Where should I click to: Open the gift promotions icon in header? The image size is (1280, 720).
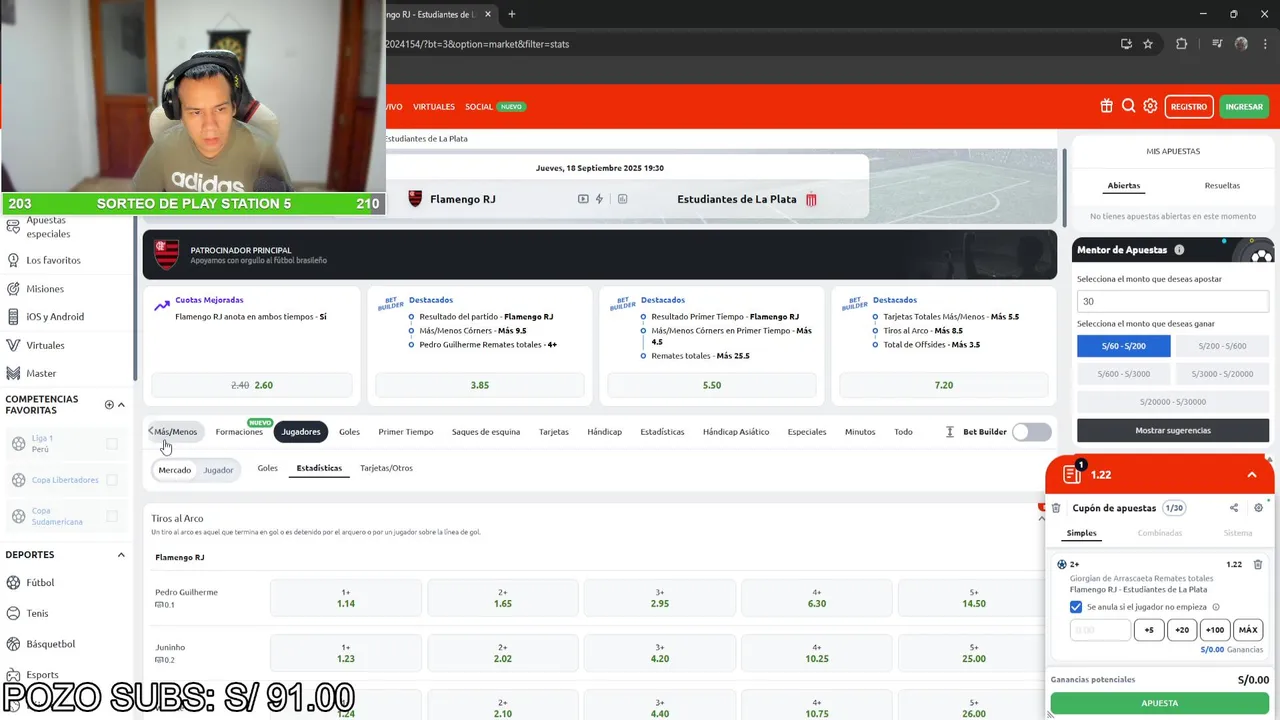(1106, 106)
